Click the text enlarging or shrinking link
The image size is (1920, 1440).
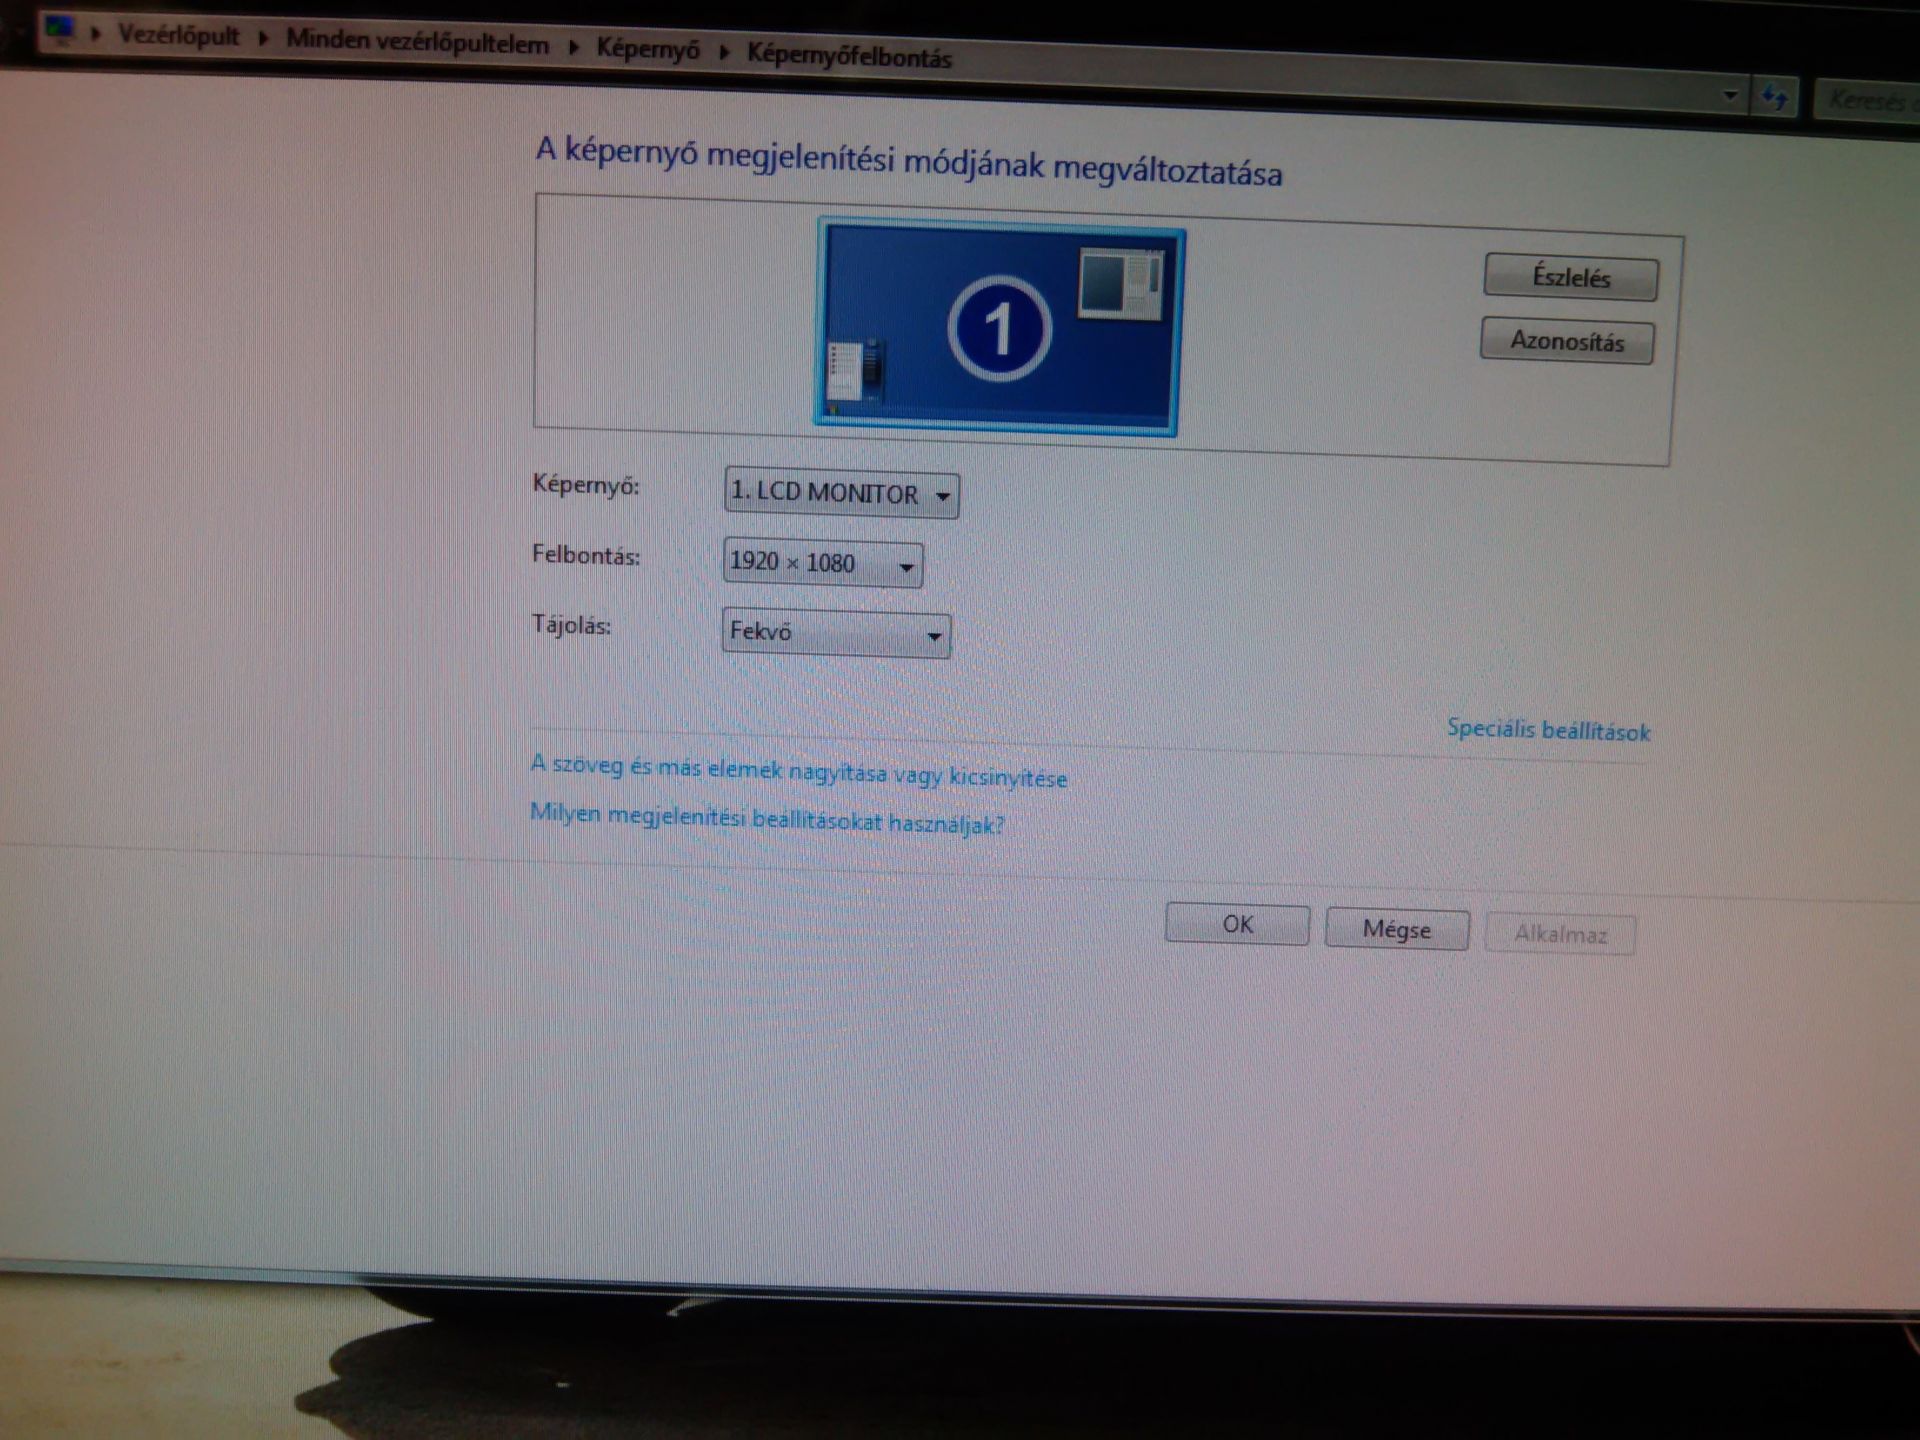tap(798, 772)
